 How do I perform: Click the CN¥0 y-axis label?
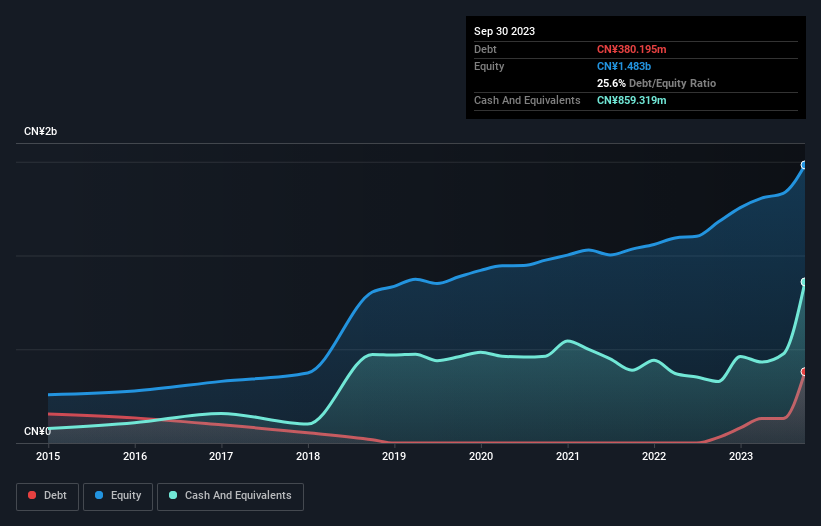37,431
